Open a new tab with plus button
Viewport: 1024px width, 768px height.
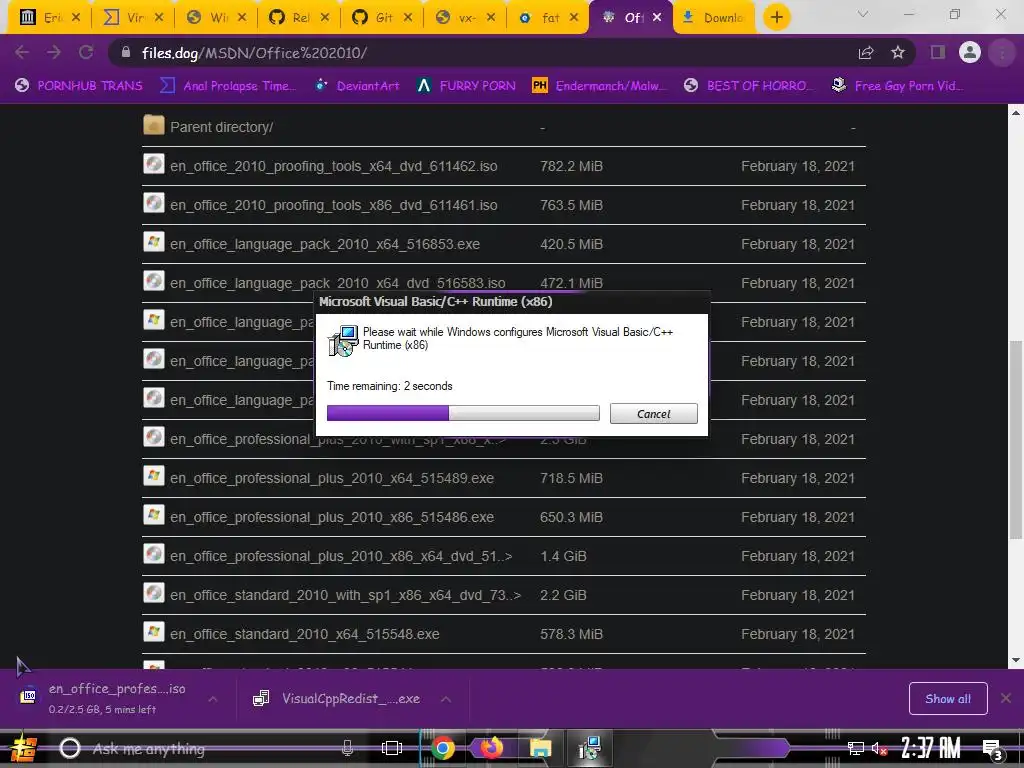776,17
